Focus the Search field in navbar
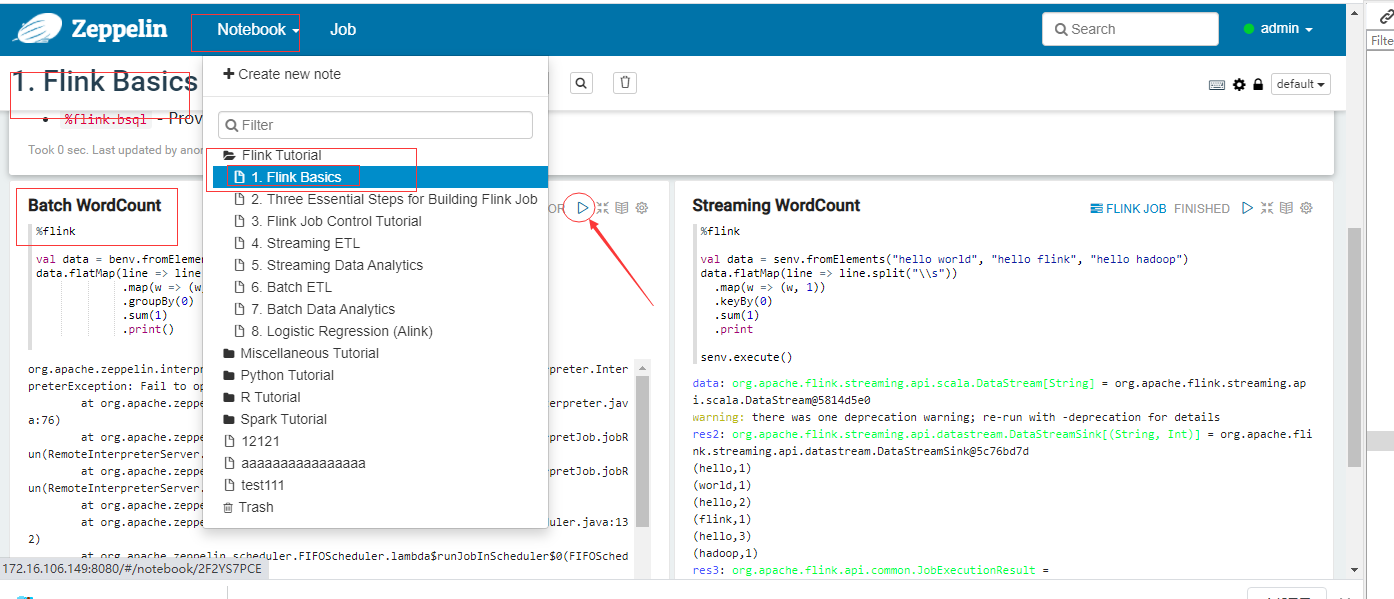This screenshot has height=599, width=1394. point(1130,29)
